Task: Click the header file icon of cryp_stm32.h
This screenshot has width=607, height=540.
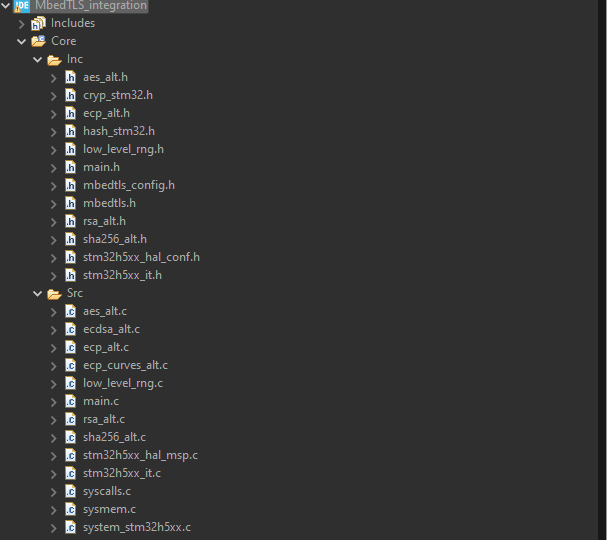Action: coord(70,95)
